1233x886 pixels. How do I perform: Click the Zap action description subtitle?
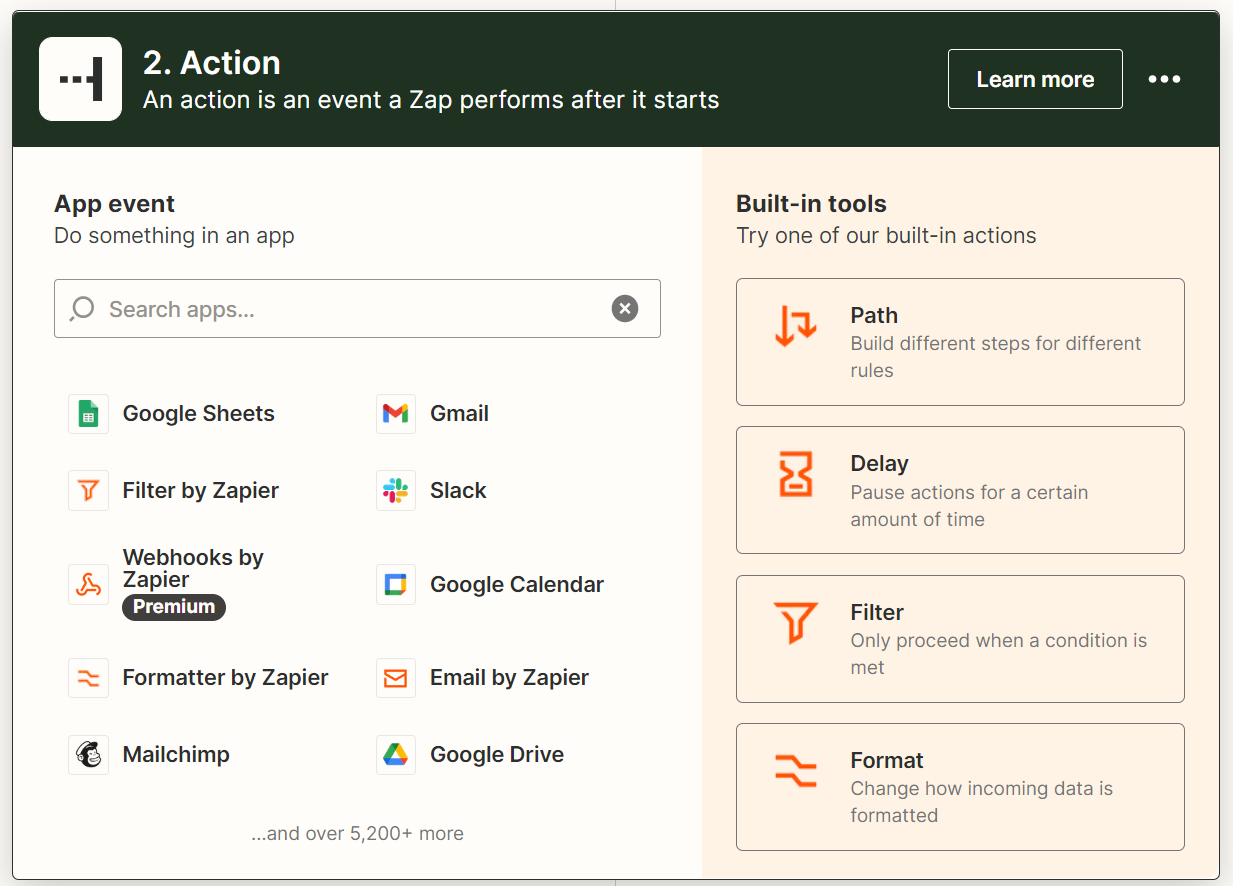(431, 100)
